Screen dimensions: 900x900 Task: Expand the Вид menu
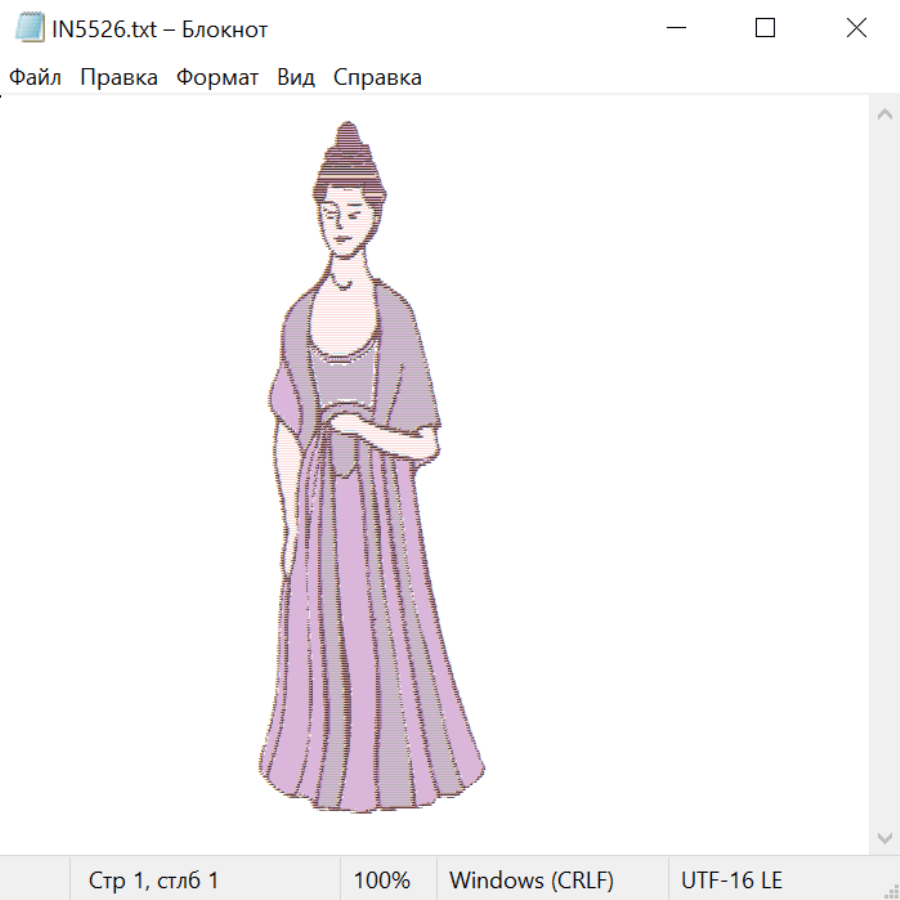[295, 78]
